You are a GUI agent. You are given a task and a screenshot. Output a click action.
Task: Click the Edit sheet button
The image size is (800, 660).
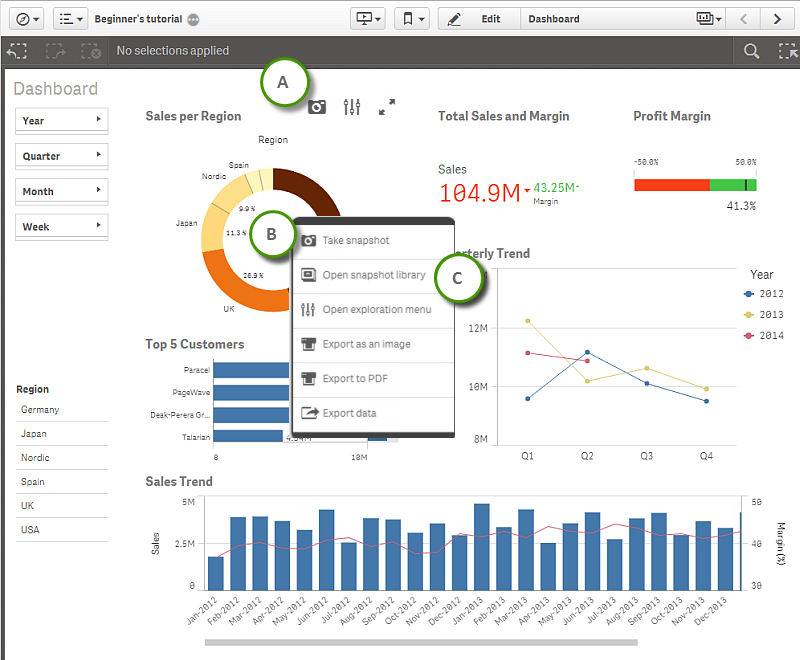point(479,19)
